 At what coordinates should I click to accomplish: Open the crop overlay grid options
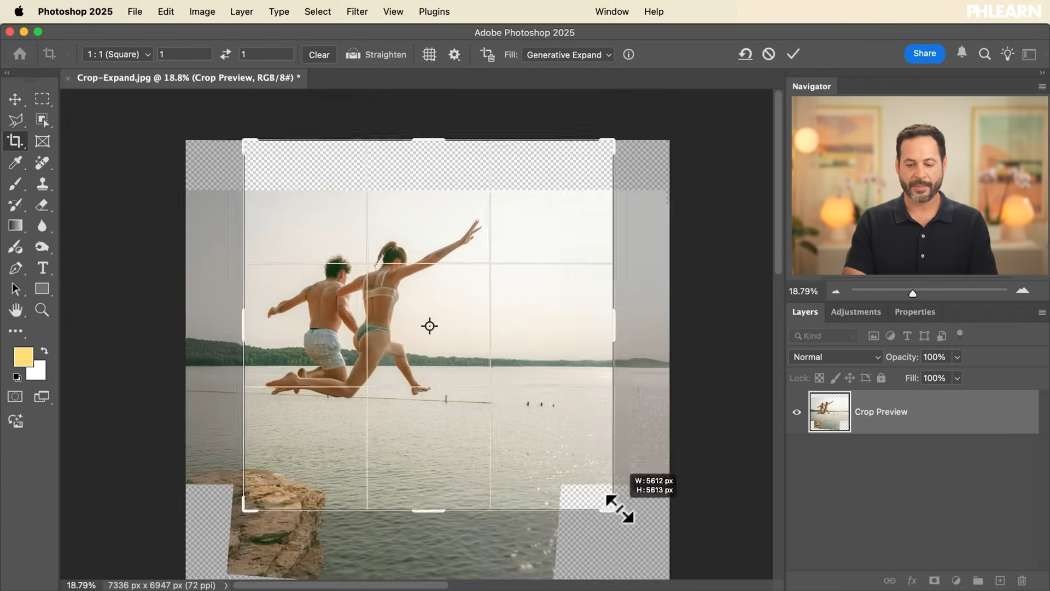click(429, 55)
